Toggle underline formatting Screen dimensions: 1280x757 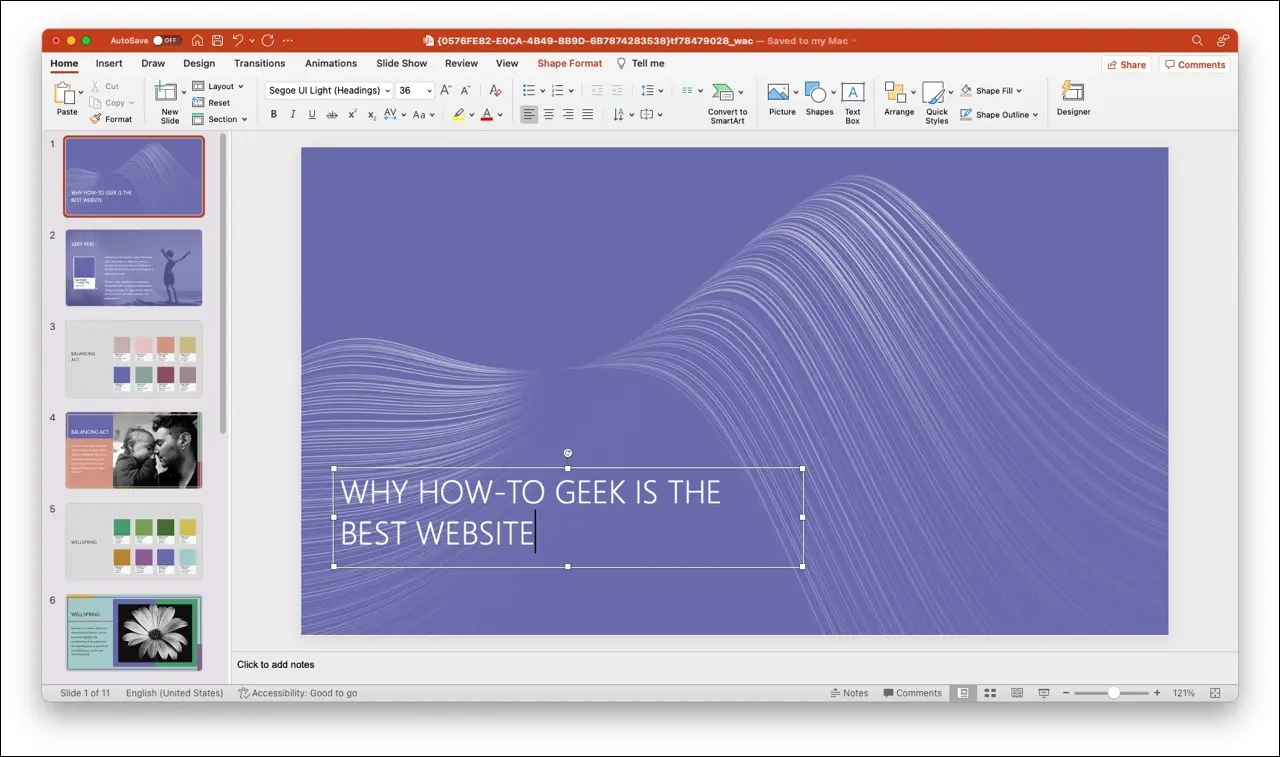312,115
